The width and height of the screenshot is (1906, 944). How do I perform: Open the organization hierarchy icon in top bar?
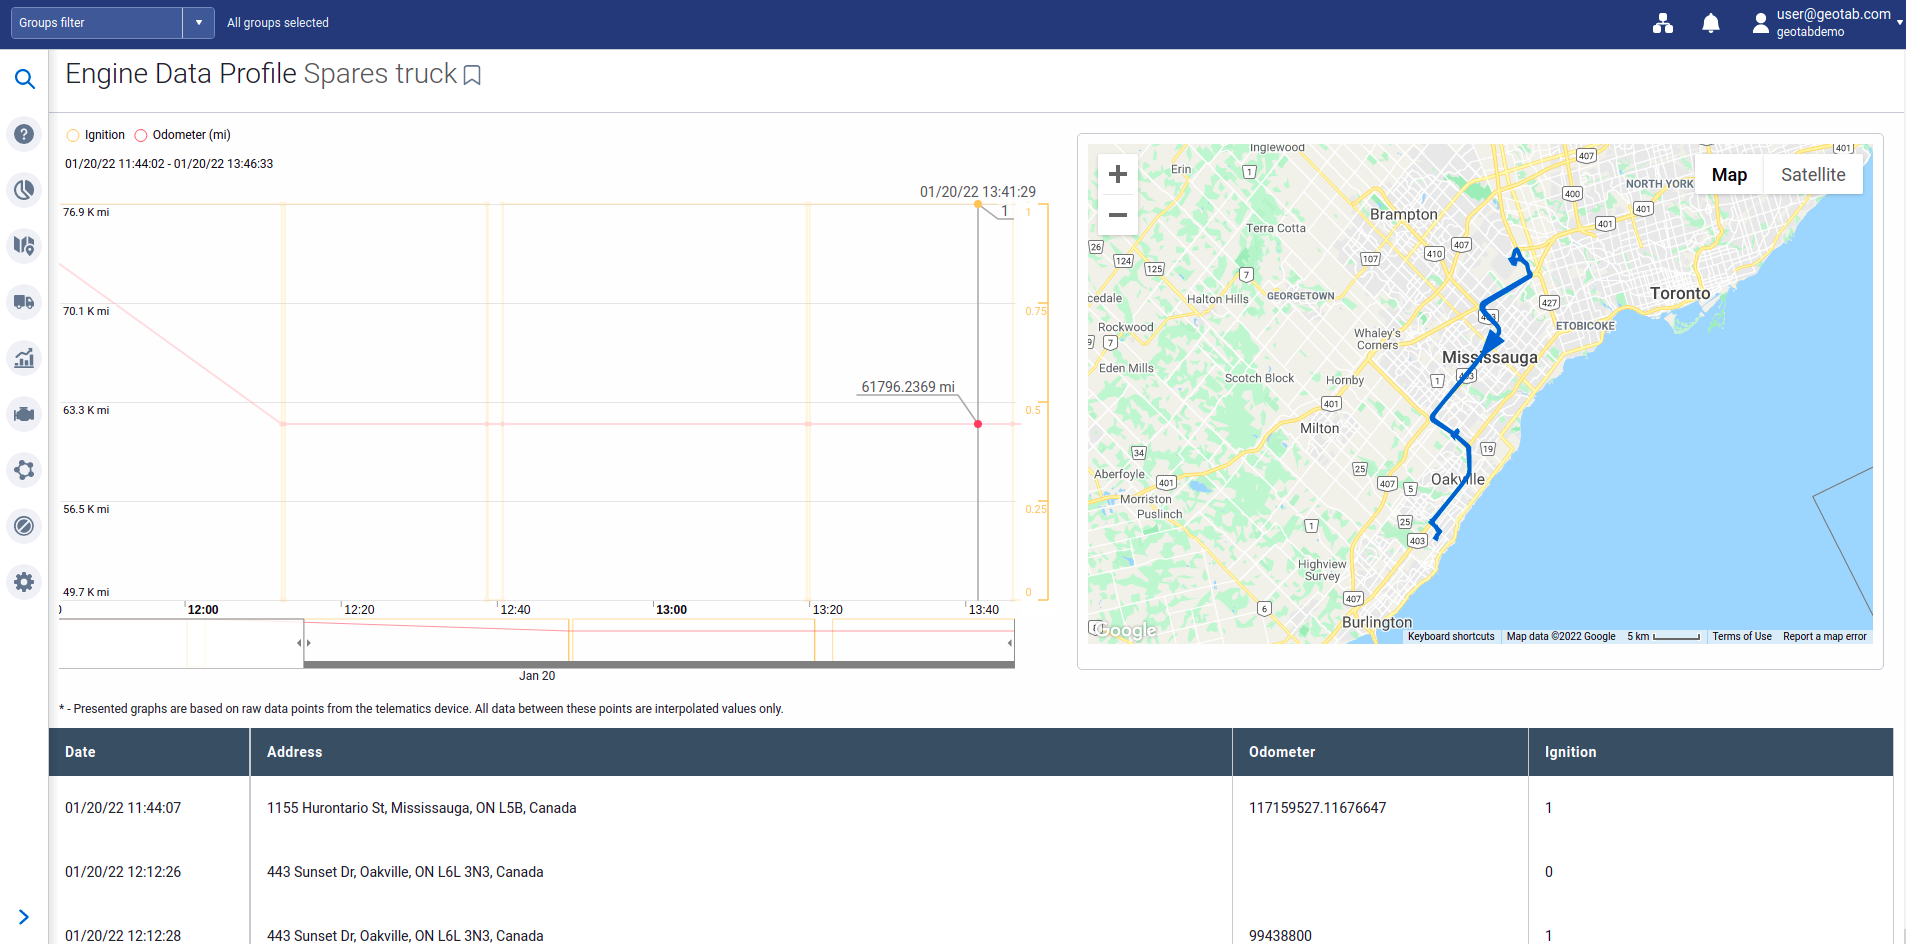1663,22
